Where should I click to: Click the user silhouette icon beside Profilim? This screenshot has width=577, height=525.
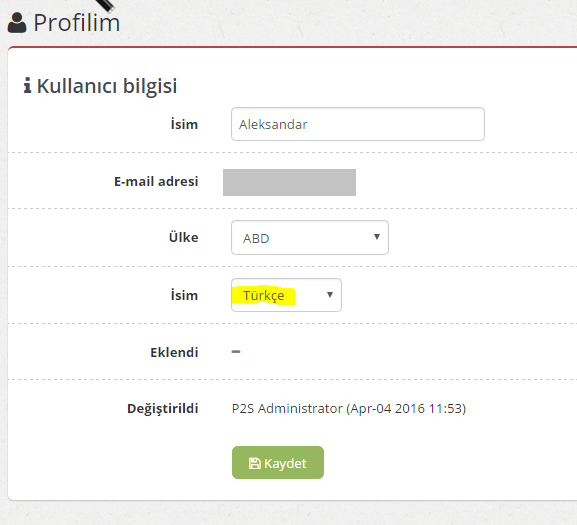pos(17,23)
